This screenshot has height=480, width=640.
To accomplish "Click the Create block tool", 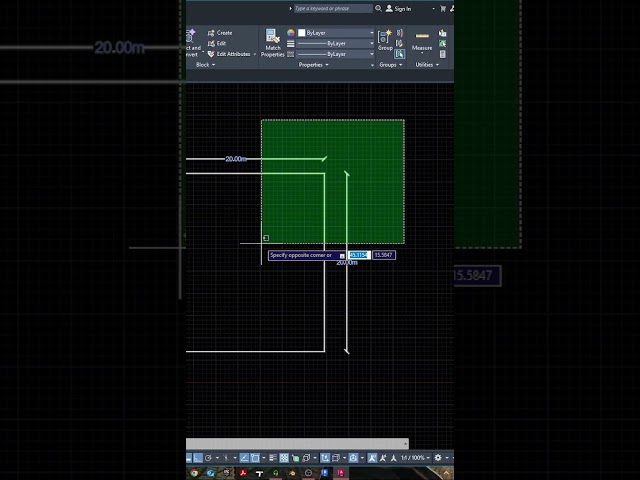I will (x=220, y=33).
